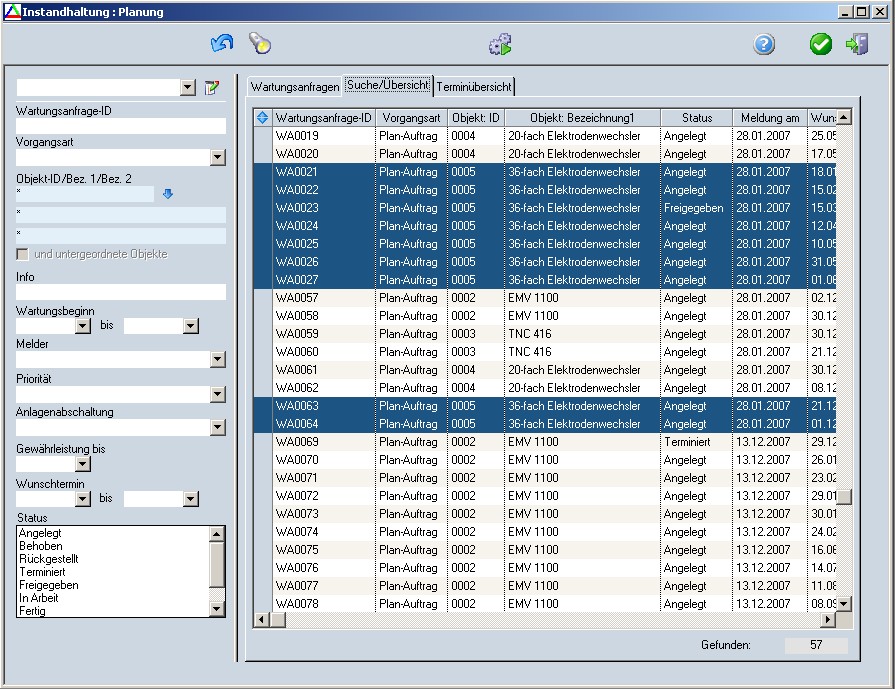
Task: Open the Priorität dropdown list
Action: pos(218,395)
